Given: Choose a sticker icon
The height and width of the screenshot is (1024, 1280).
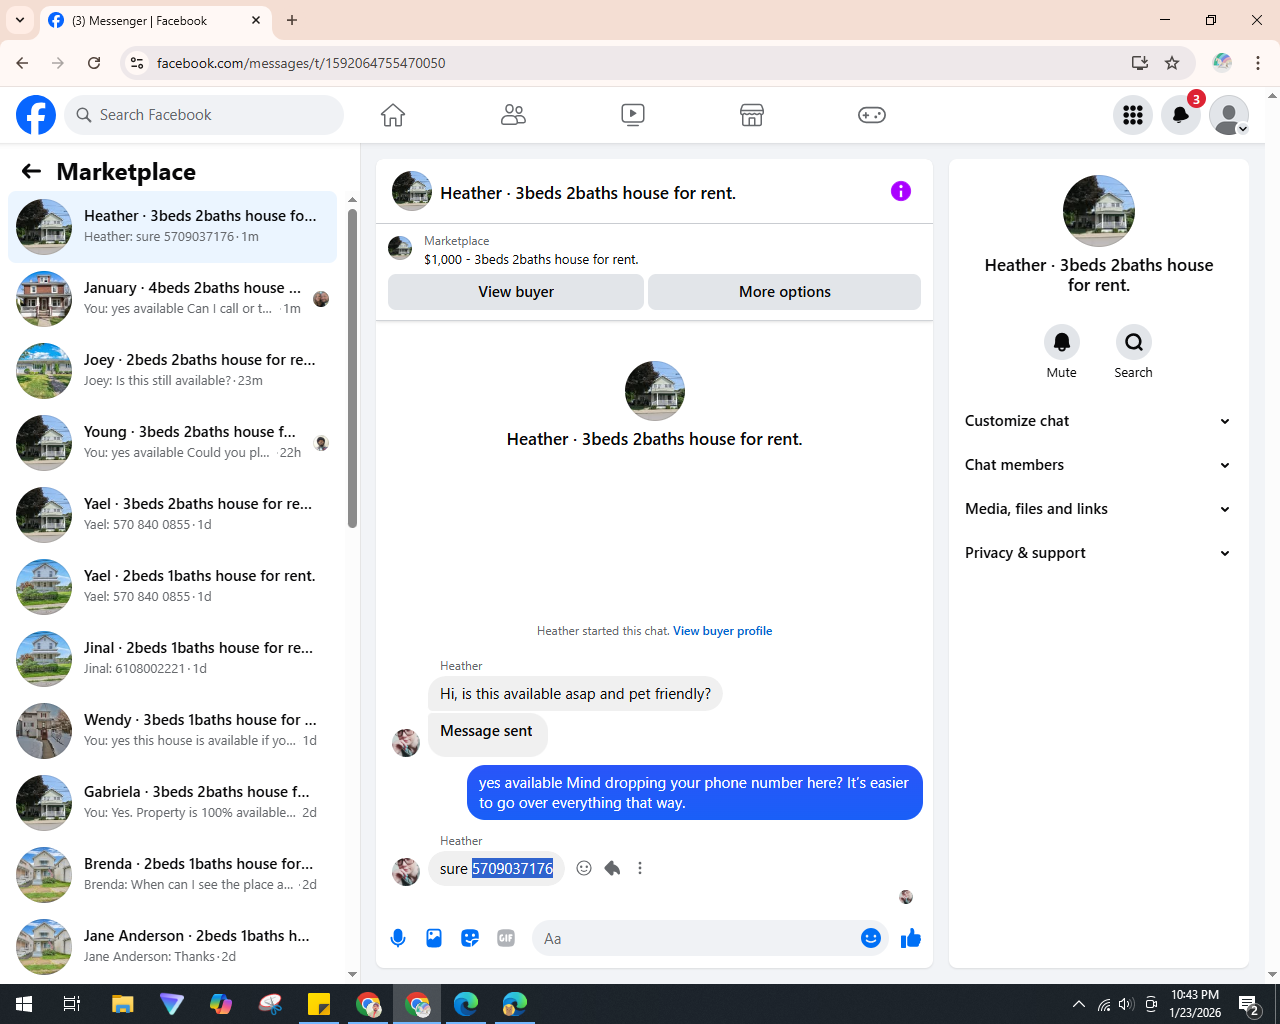Looking at the screenshot, I should click(x=470, y=938).
